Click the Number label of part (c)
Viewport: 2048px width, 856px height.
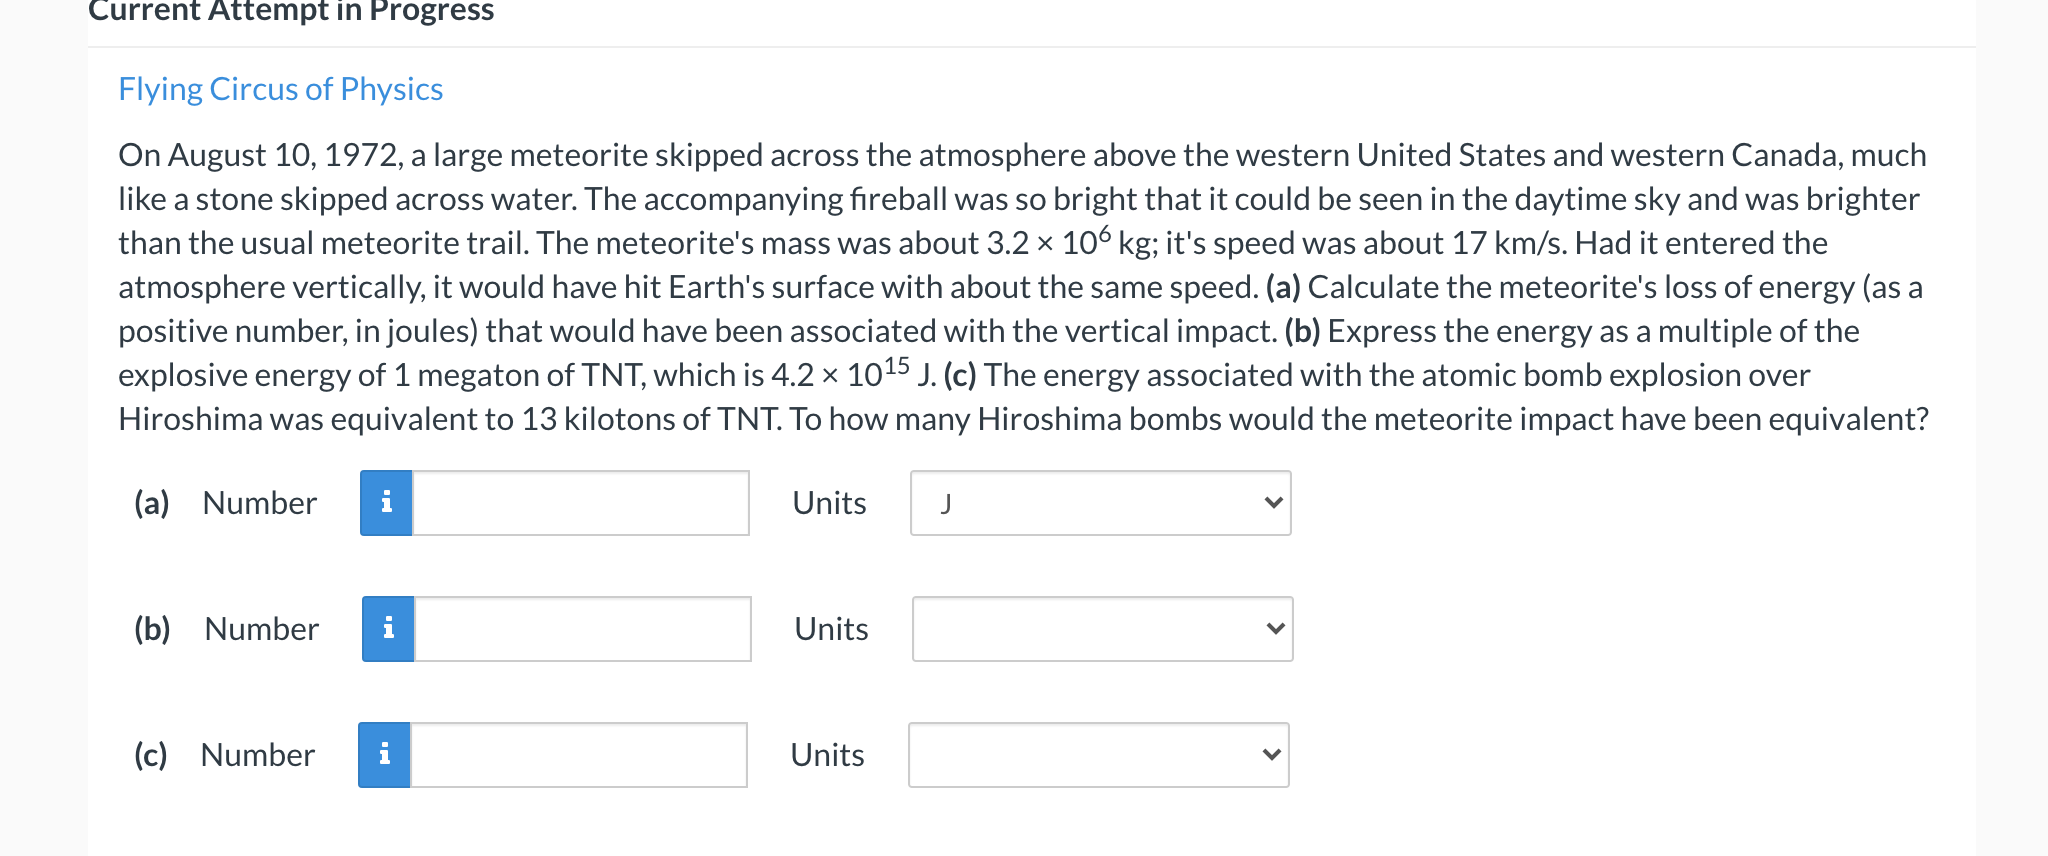click(257, 755)
